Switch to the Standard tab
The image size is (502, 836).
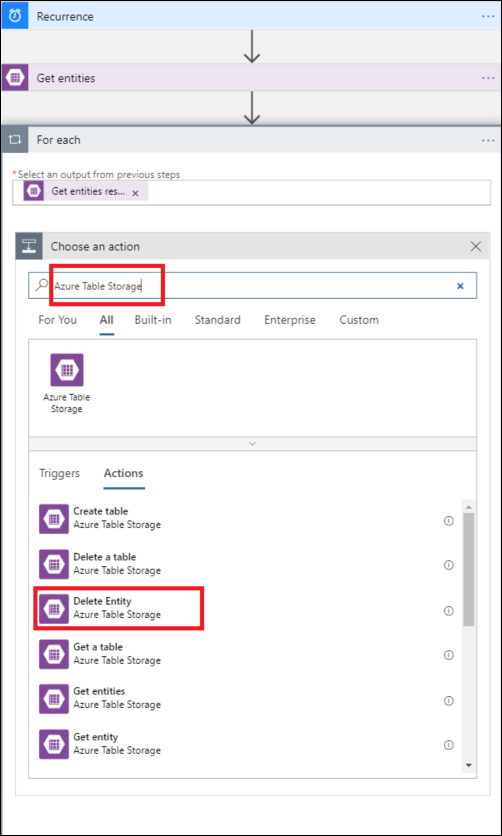217,320
